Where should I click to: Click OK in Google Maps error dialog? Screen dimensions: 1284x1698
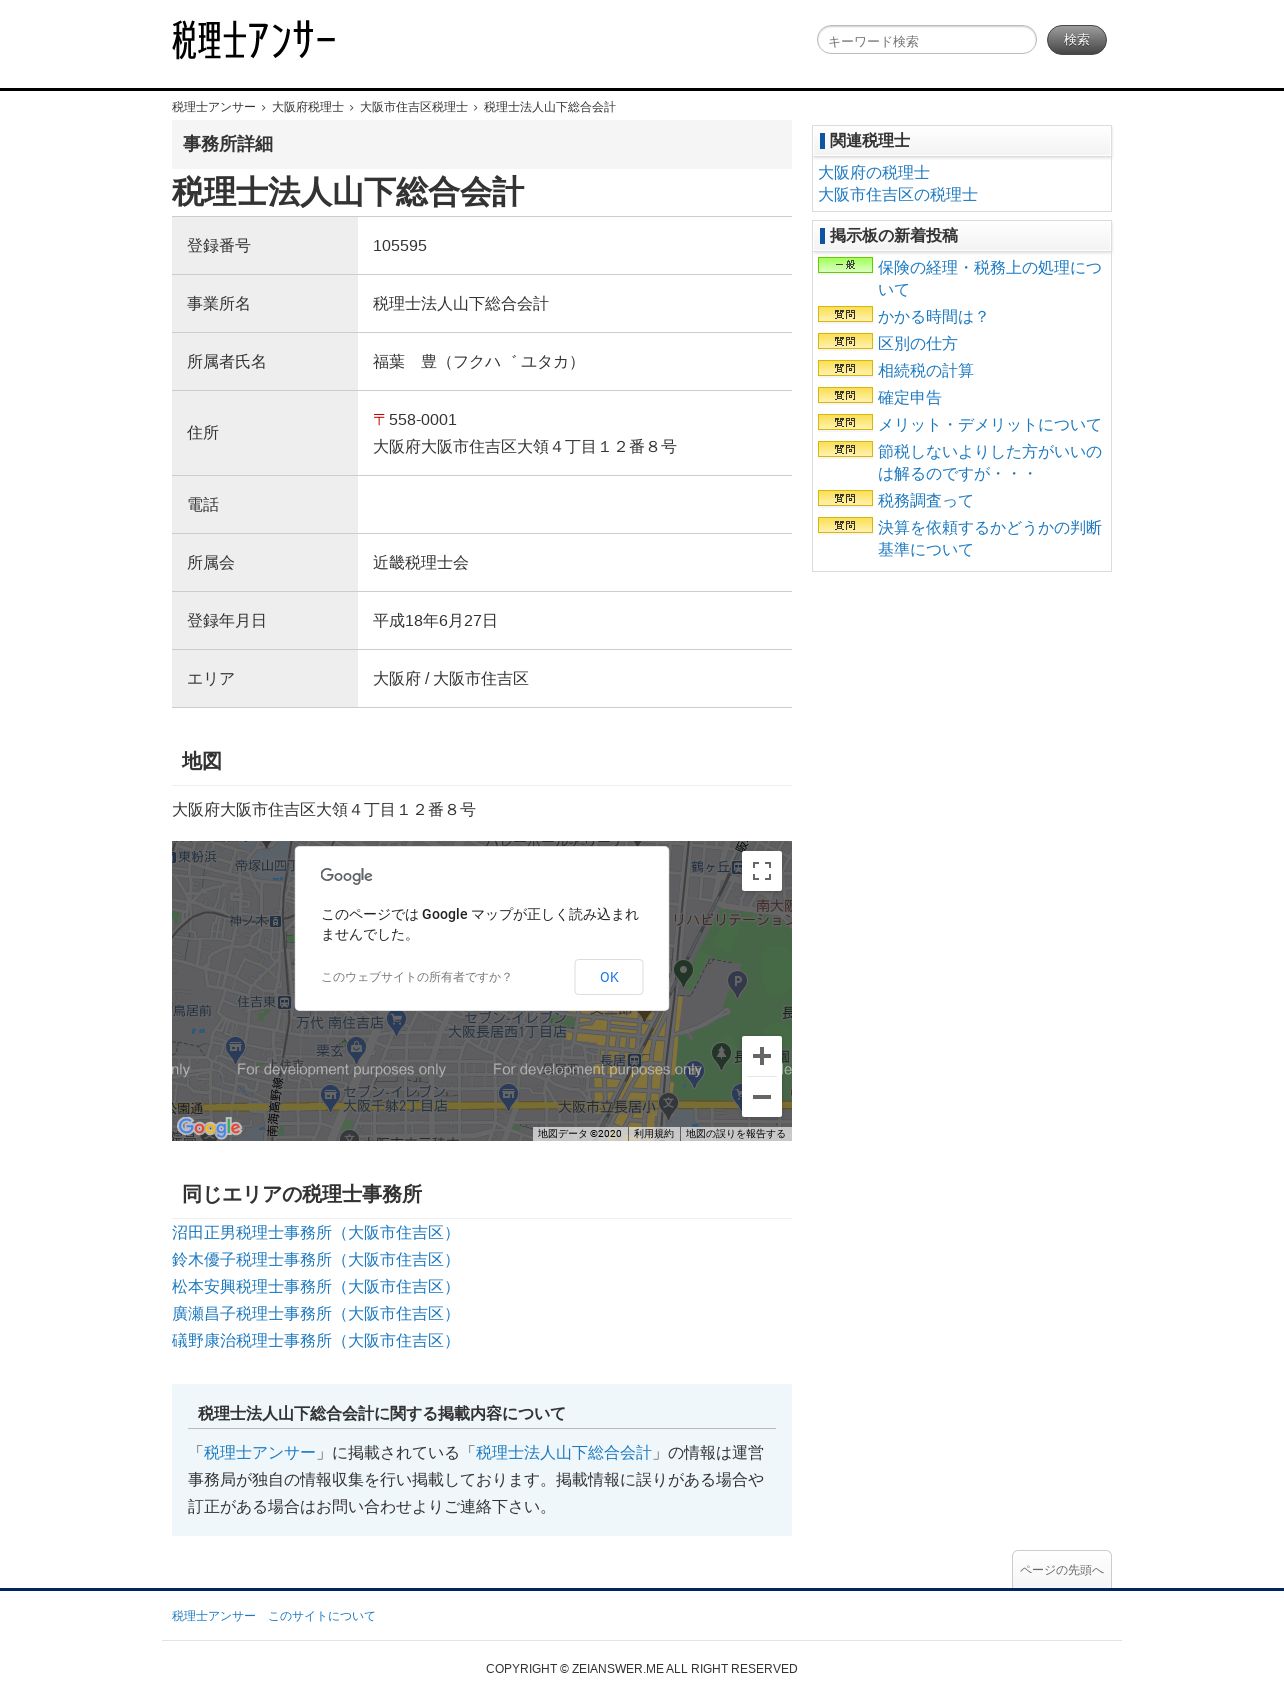pyautogui.click(x=609, y=977)
